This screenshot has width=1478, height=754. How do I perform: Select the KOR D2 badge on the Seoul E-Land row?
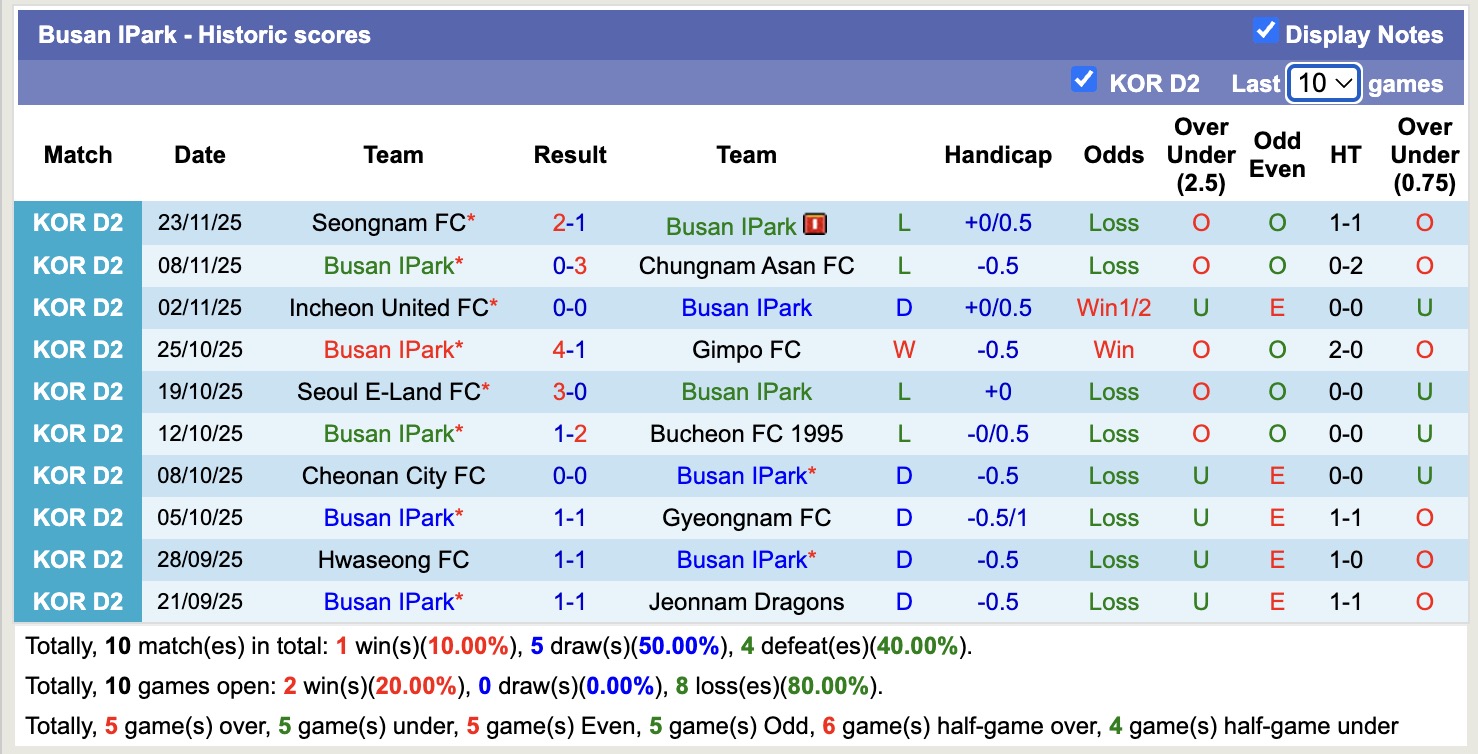click(x=78, y=391)
